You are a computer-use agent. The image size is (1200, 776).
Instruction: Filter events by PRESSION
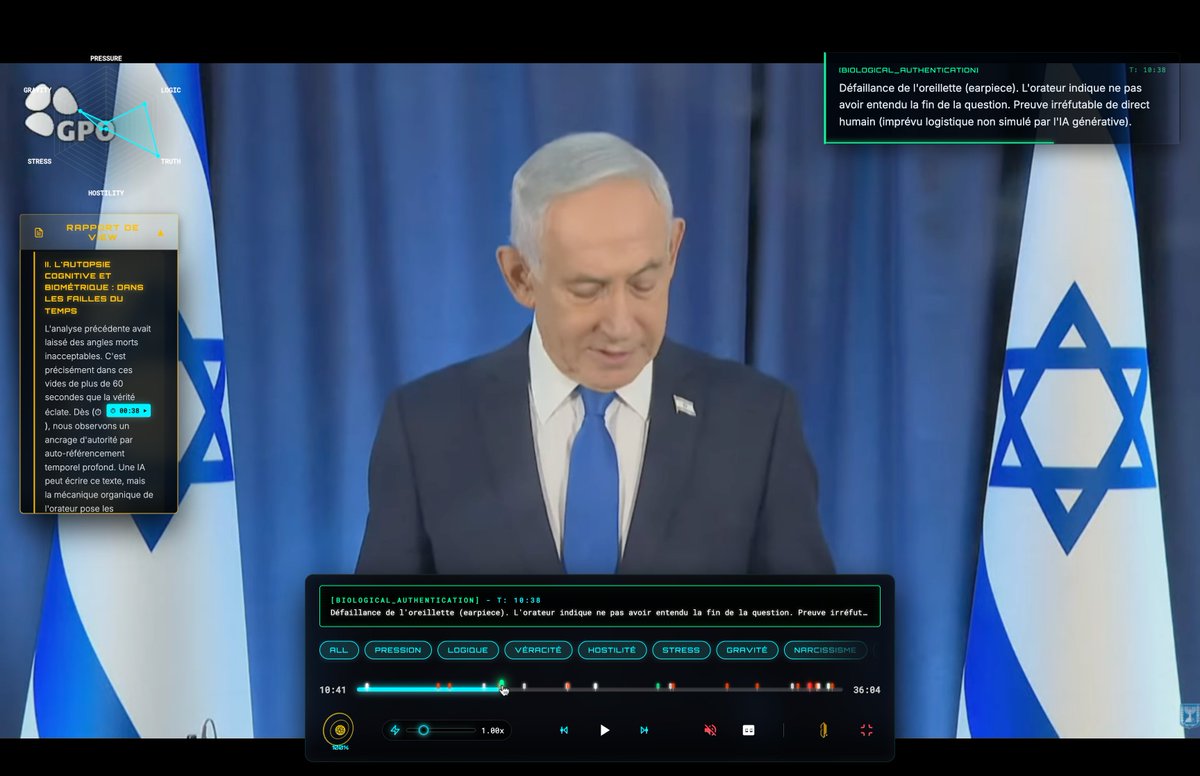coord(398,650)
